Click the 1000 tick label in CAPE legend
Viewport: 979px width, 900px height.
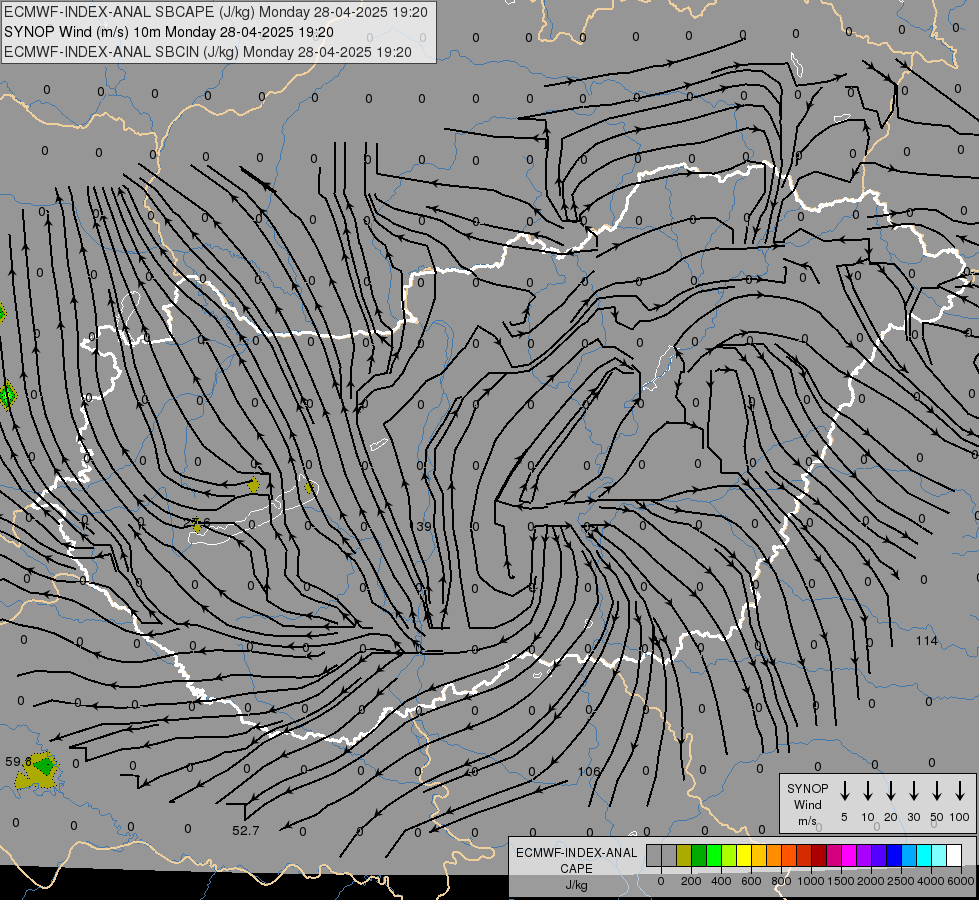[811, 881]
